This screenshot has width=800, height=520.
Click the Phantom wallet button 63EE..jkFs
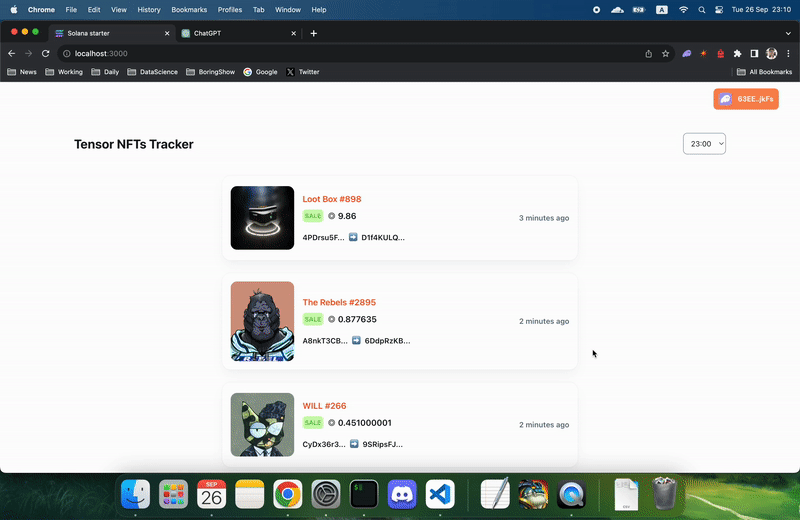click(x=745, y=99)
